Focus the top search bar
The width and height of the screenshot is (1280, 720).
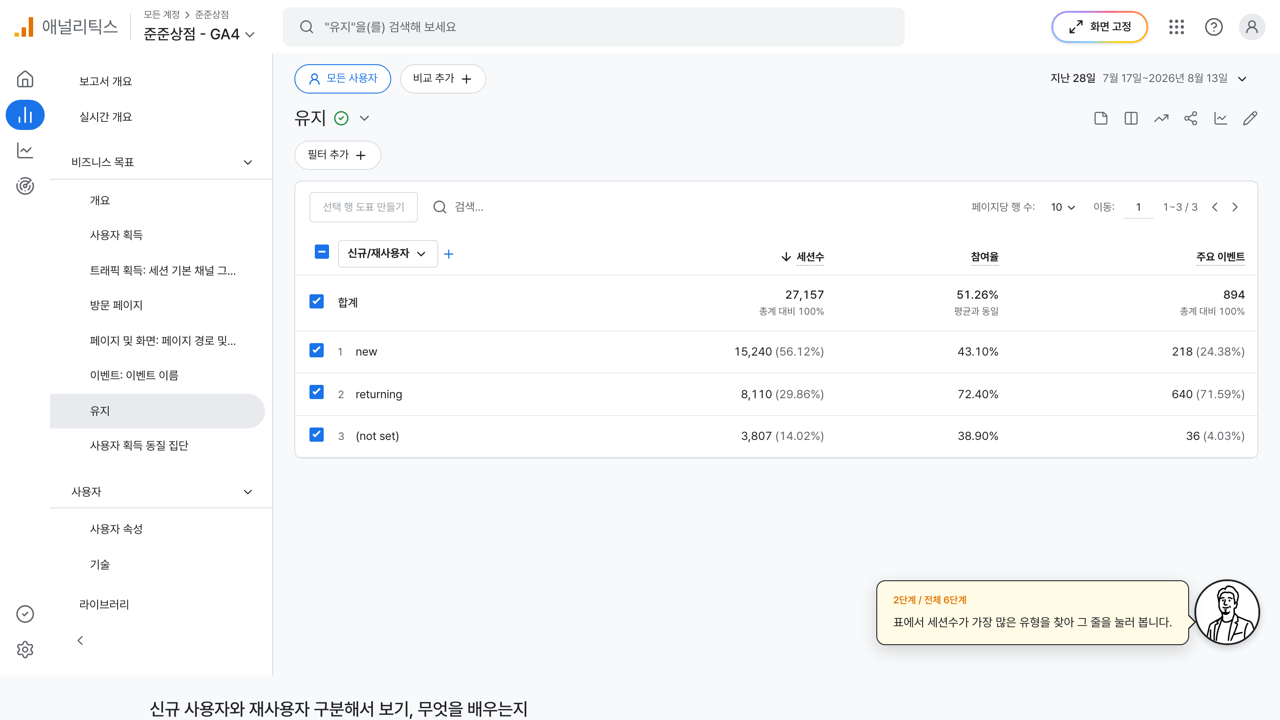click(x=594, y=27)
